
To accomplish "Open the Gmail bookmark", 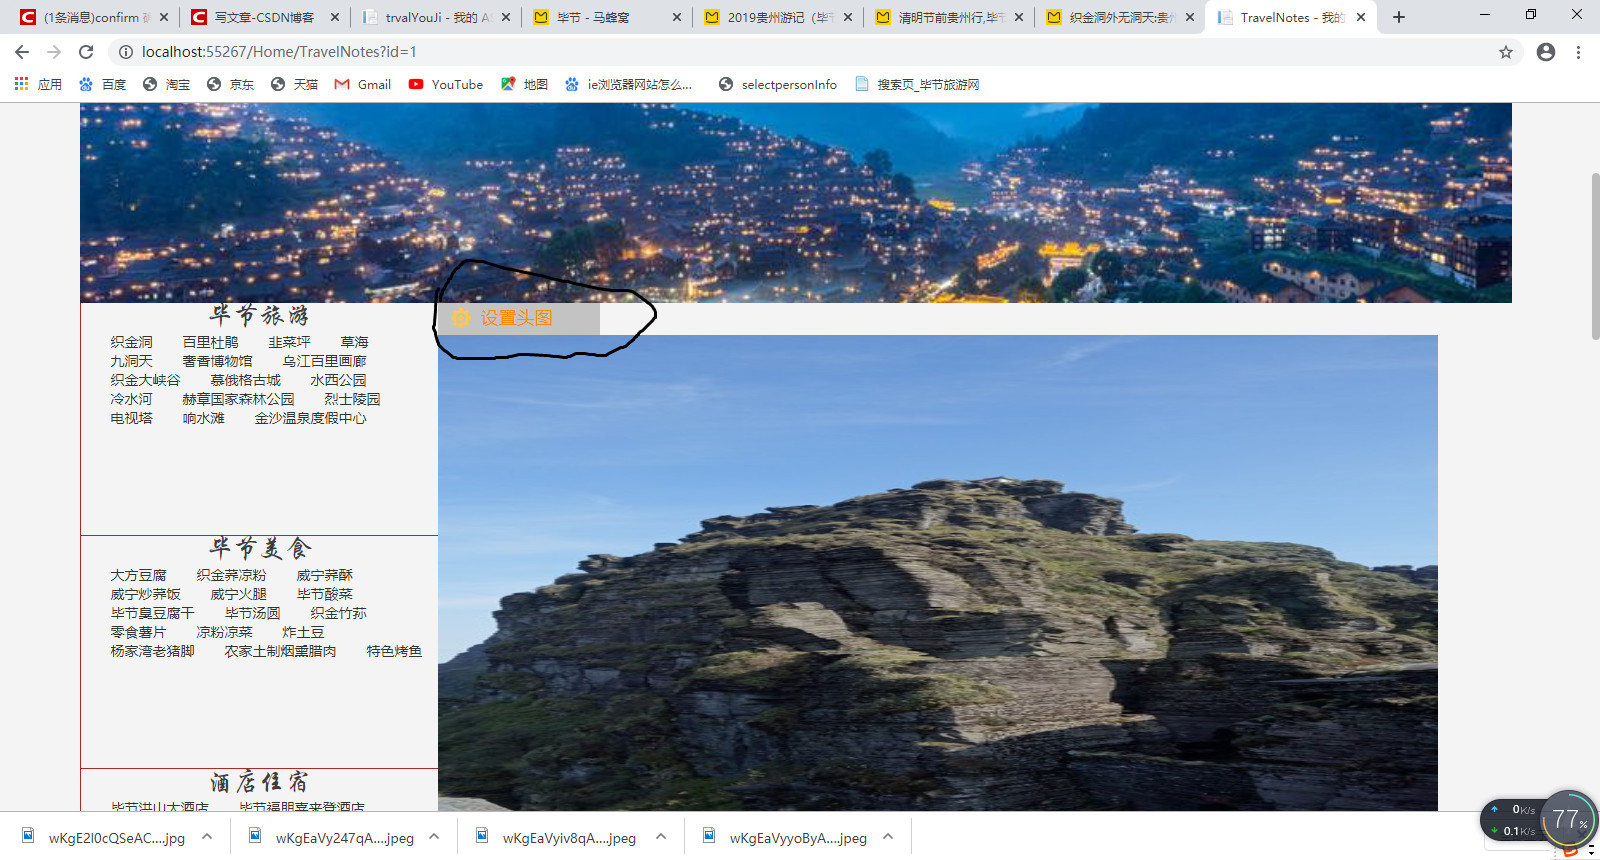I will tap(362, 84).
